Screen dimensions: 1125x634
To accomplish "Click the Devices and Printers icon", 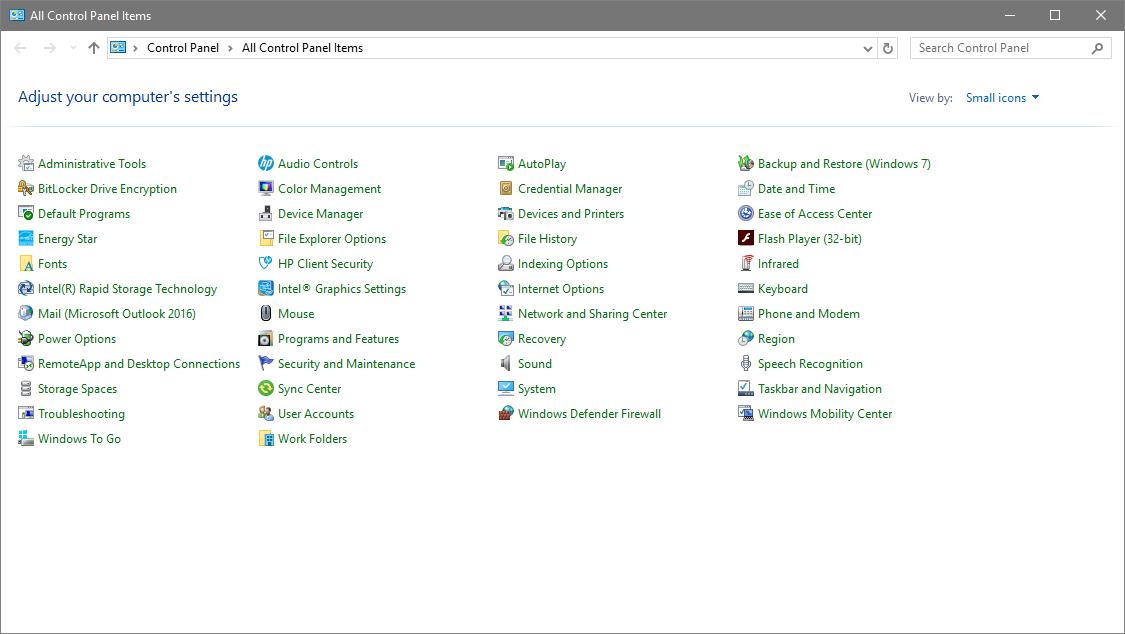I will point(506,214).
